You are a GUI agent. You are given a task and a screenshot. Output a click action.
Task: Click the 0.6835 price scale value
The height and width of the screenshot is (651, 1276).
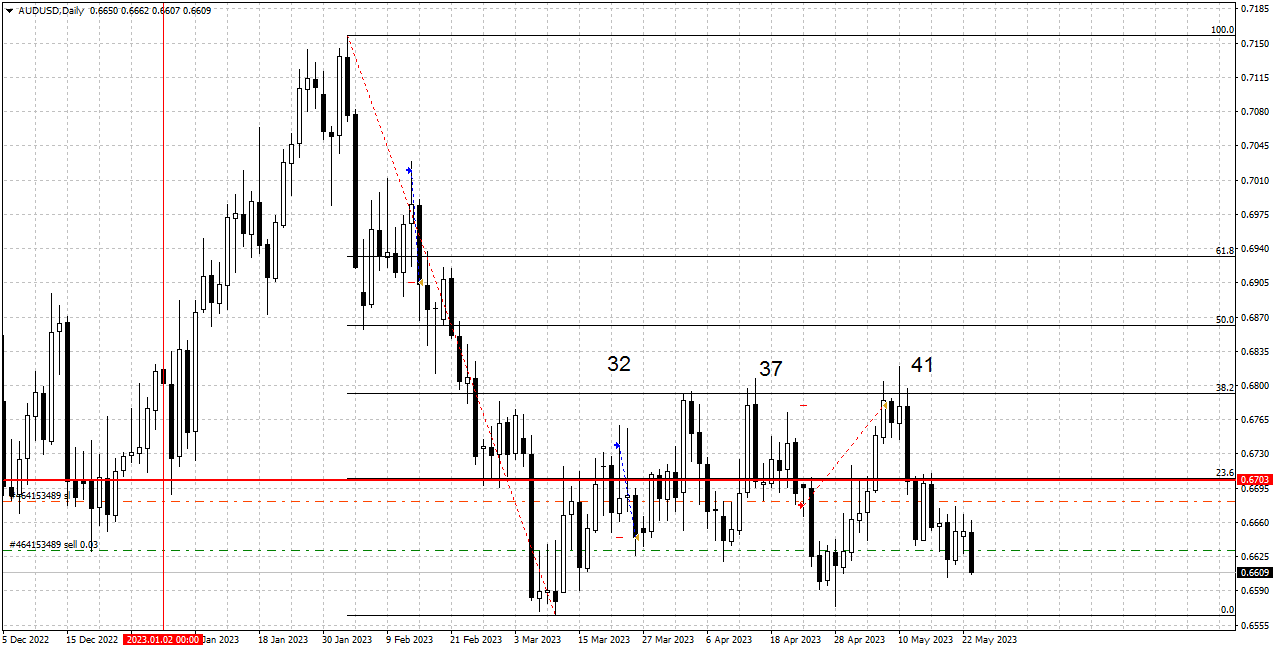[x=1255, y=352]
